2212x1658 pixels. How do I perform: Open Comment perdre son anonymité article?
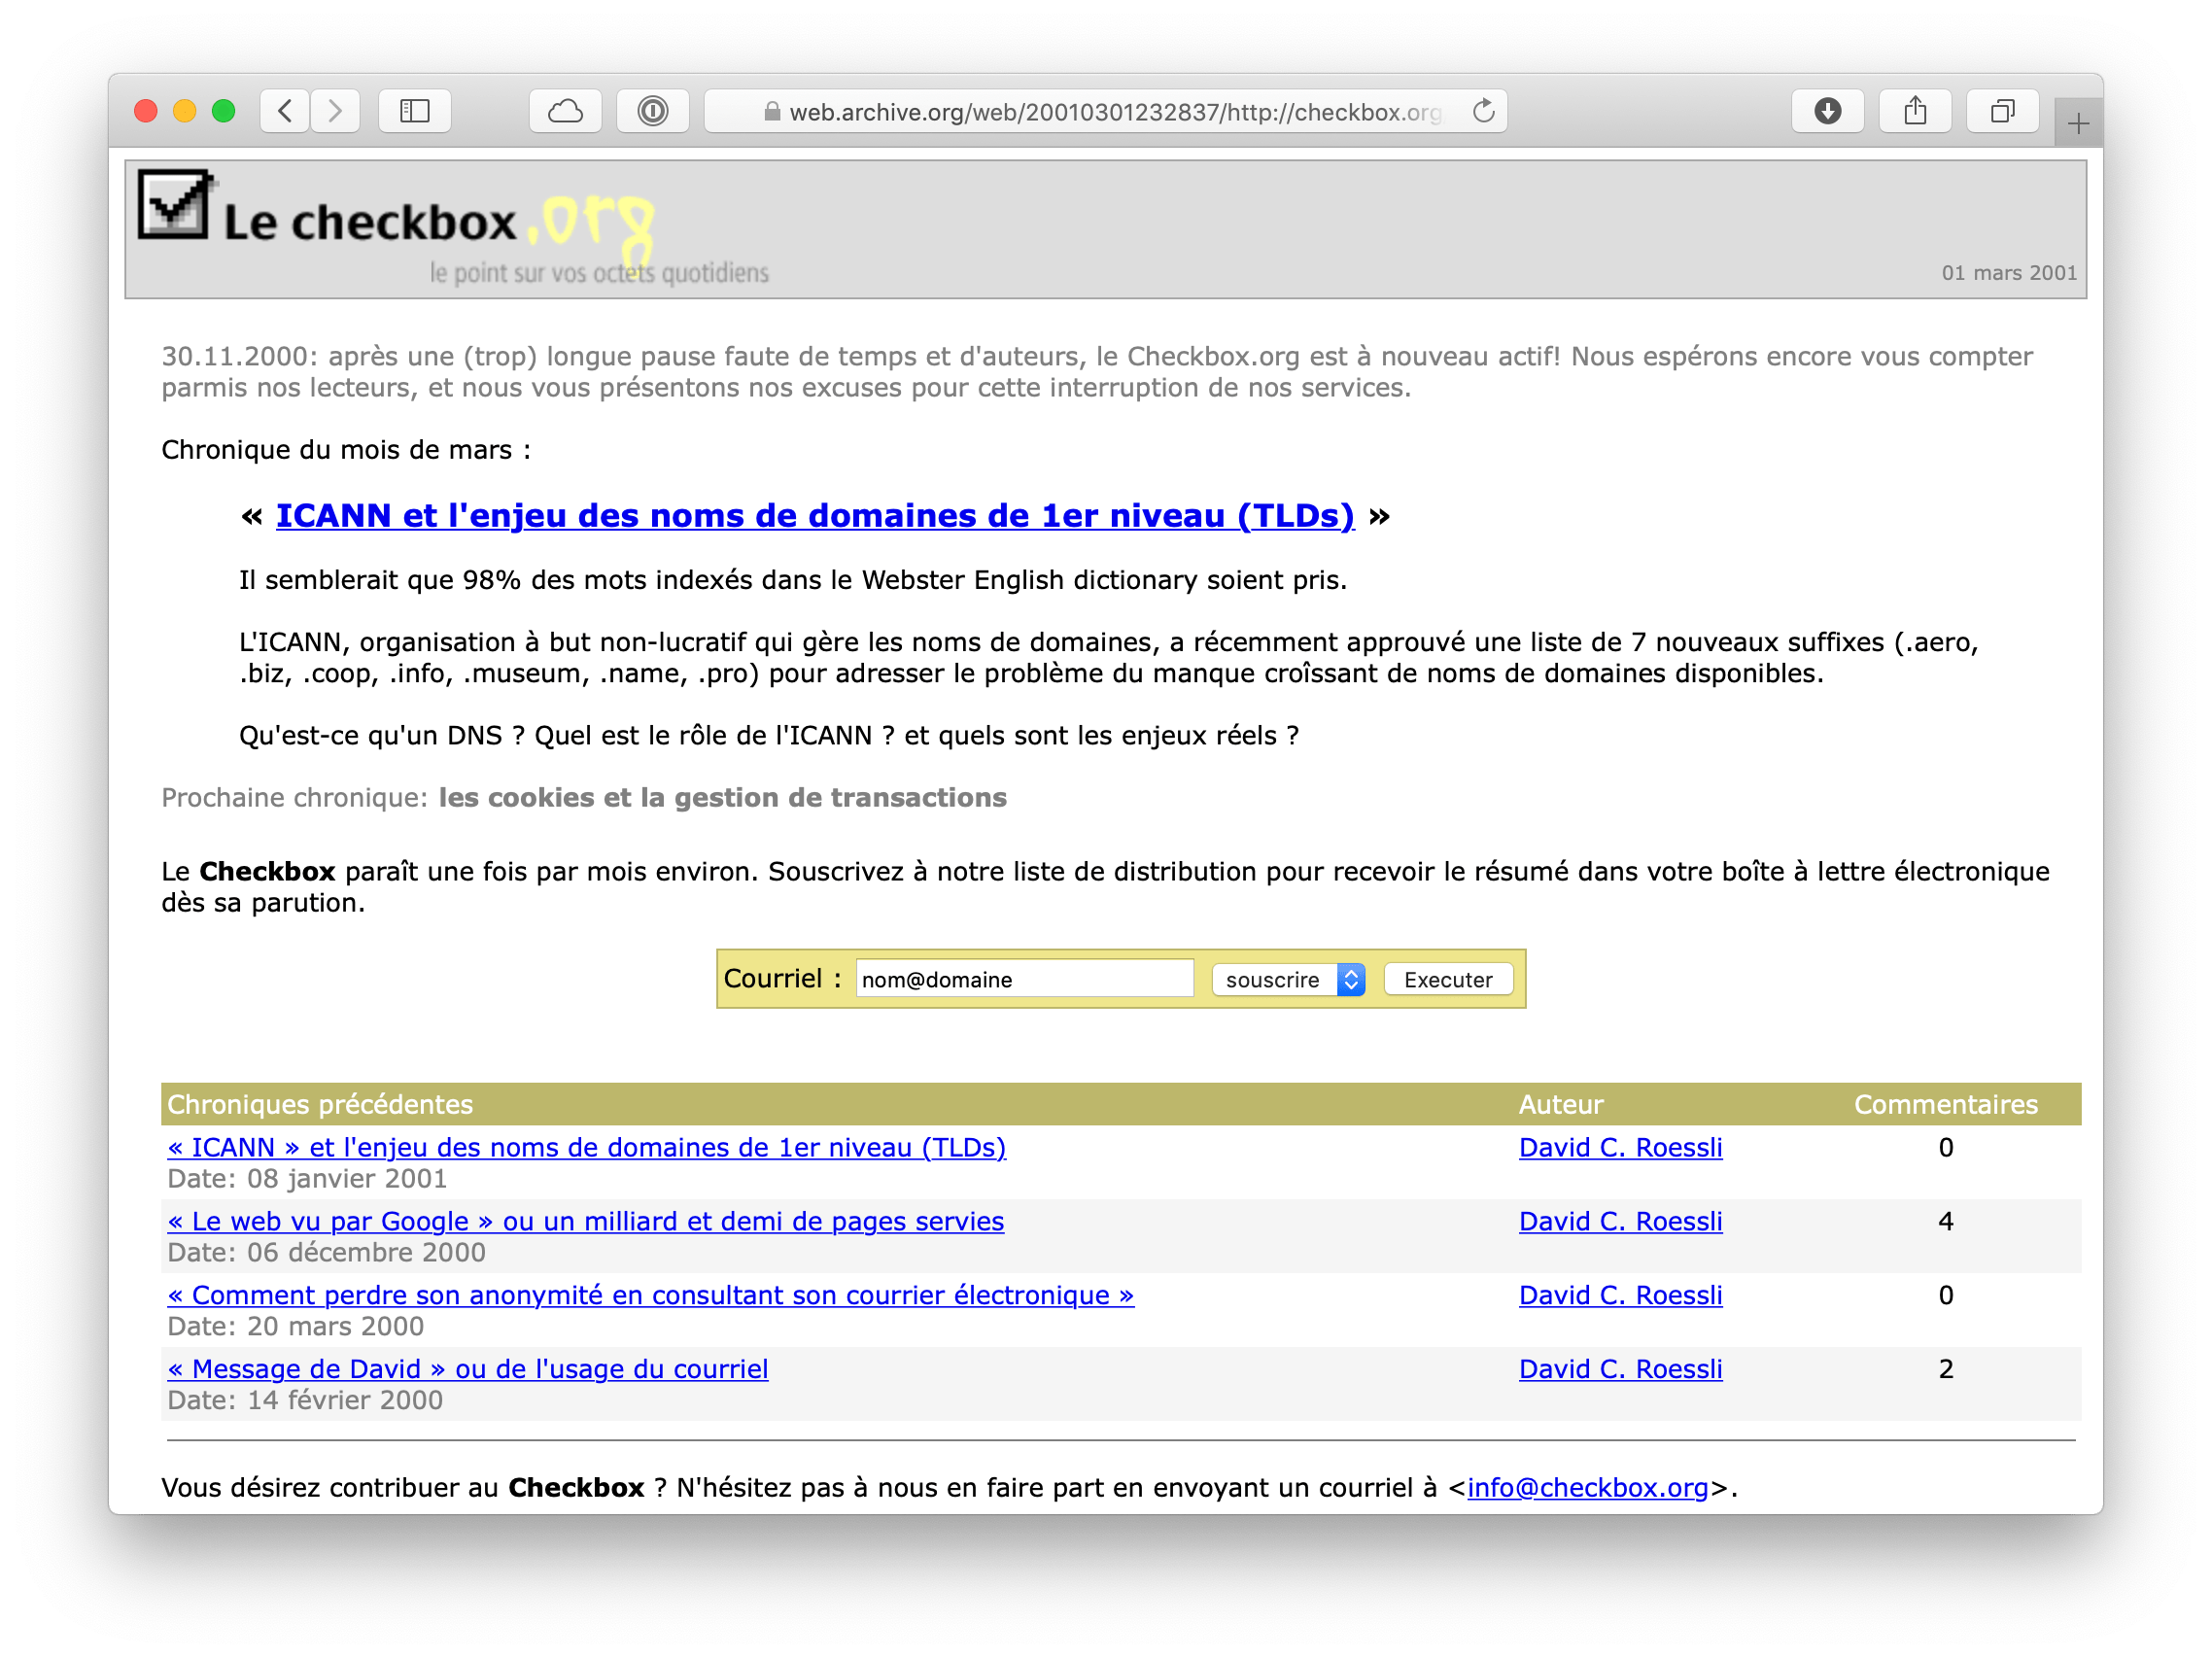click(650, 1295)
